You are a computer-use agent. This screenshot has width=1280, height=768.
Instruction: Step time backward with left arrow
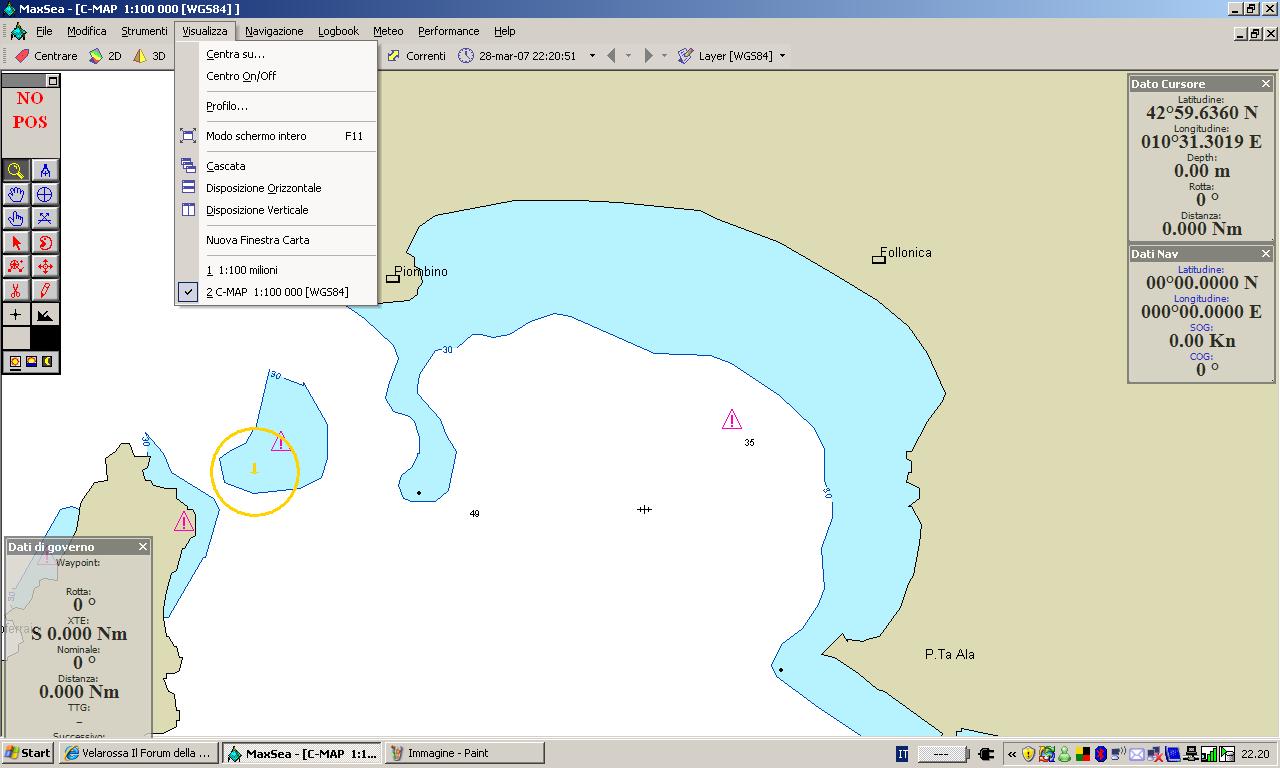click(x=611, y=56)
